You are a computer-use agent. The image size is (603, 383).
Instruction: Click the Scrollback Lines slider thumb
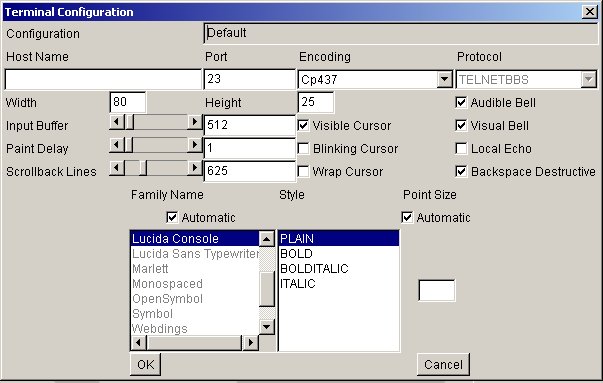[143, 168]
